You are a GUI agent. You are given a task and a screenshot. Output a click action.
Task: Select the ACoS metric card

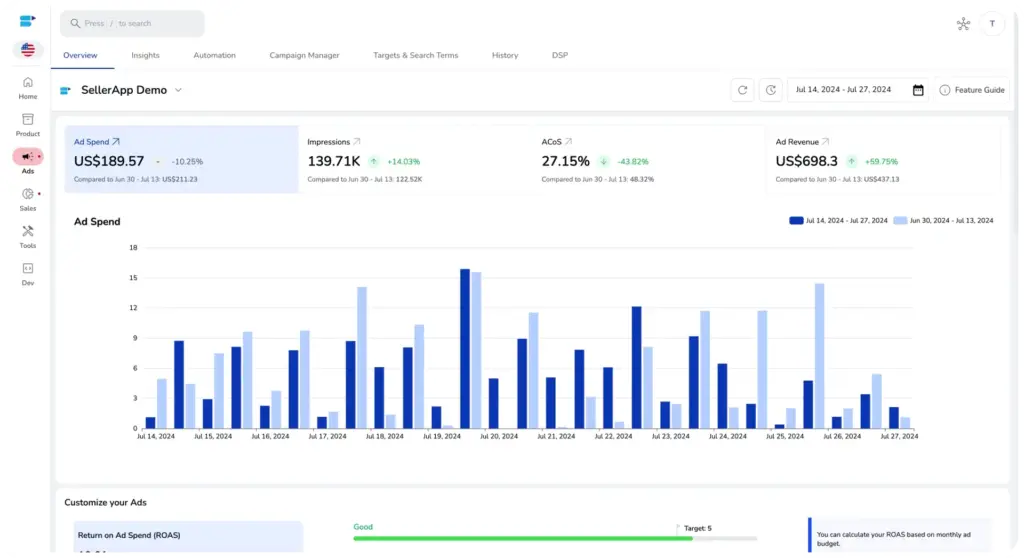tap(647, 160)
